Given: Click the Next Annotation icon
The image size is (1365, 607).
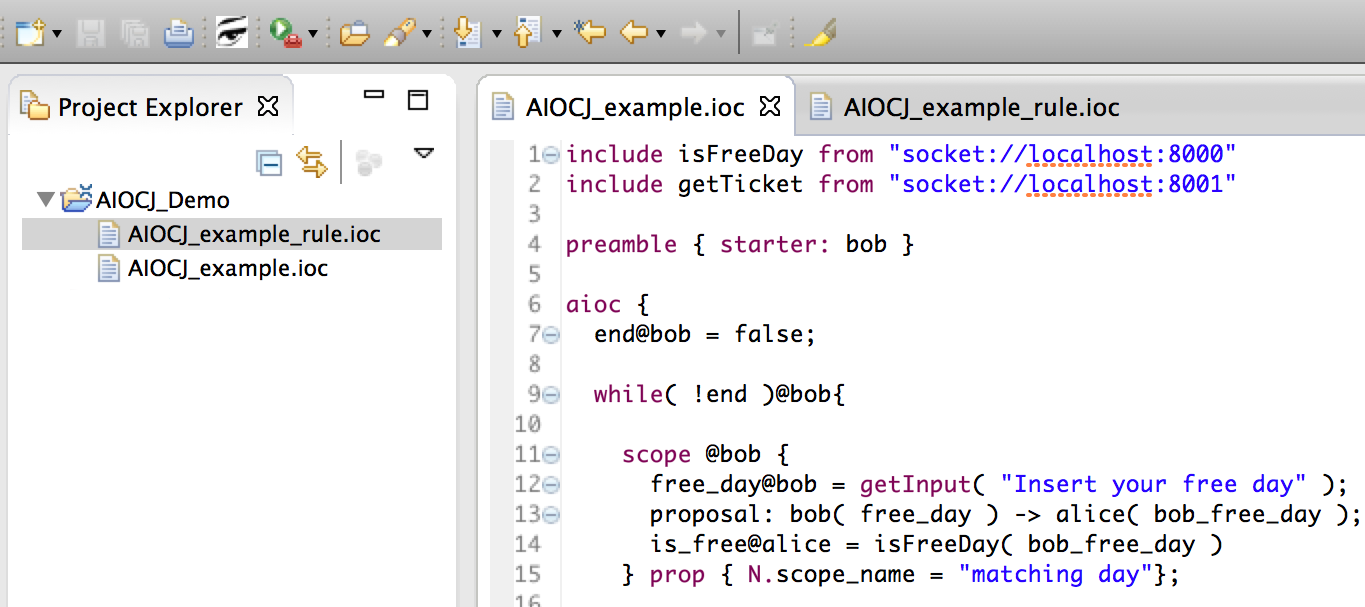Looking at the screenshot, I should (x=467, y=33).
